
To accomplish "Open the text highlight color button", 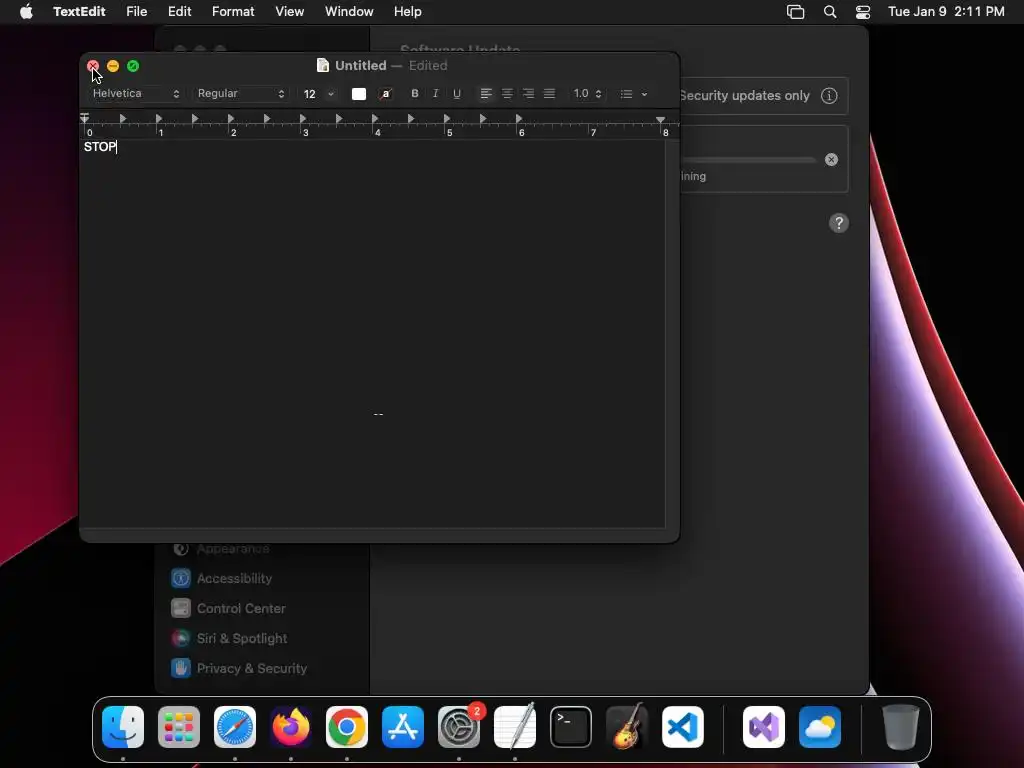I will [x=386, y=94].
